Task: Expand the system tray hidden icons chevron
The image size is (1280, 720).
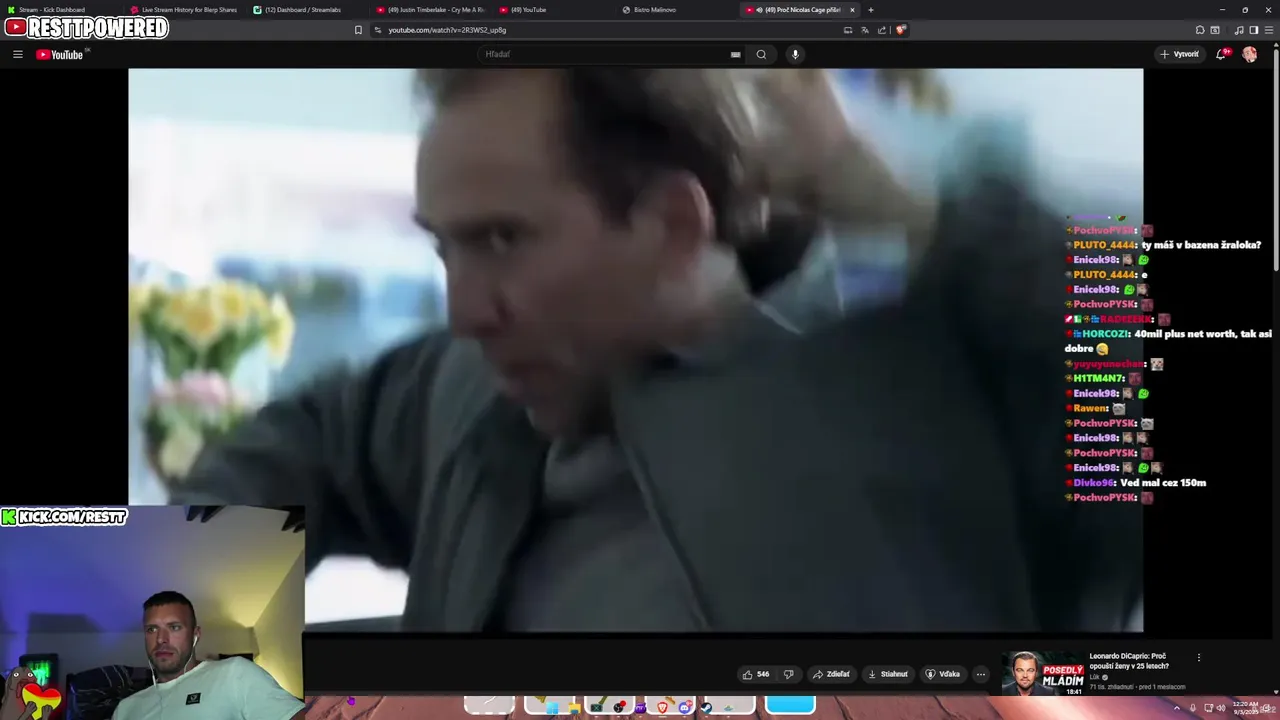Action: 1176,708
